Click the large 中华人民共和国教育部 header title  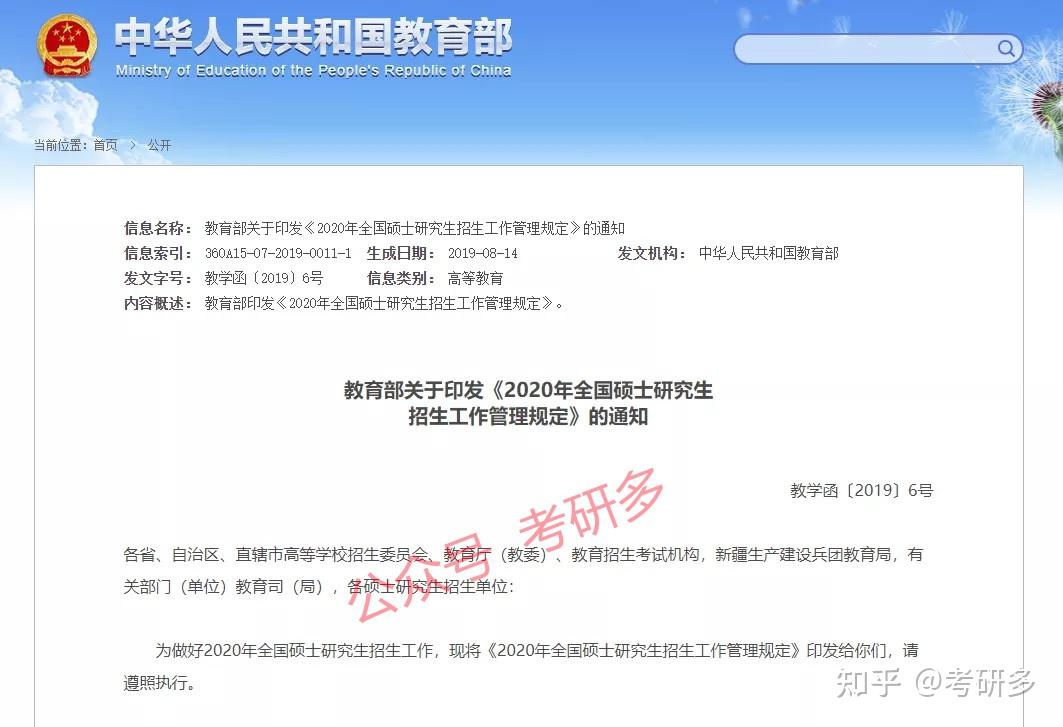pos(313,37)
